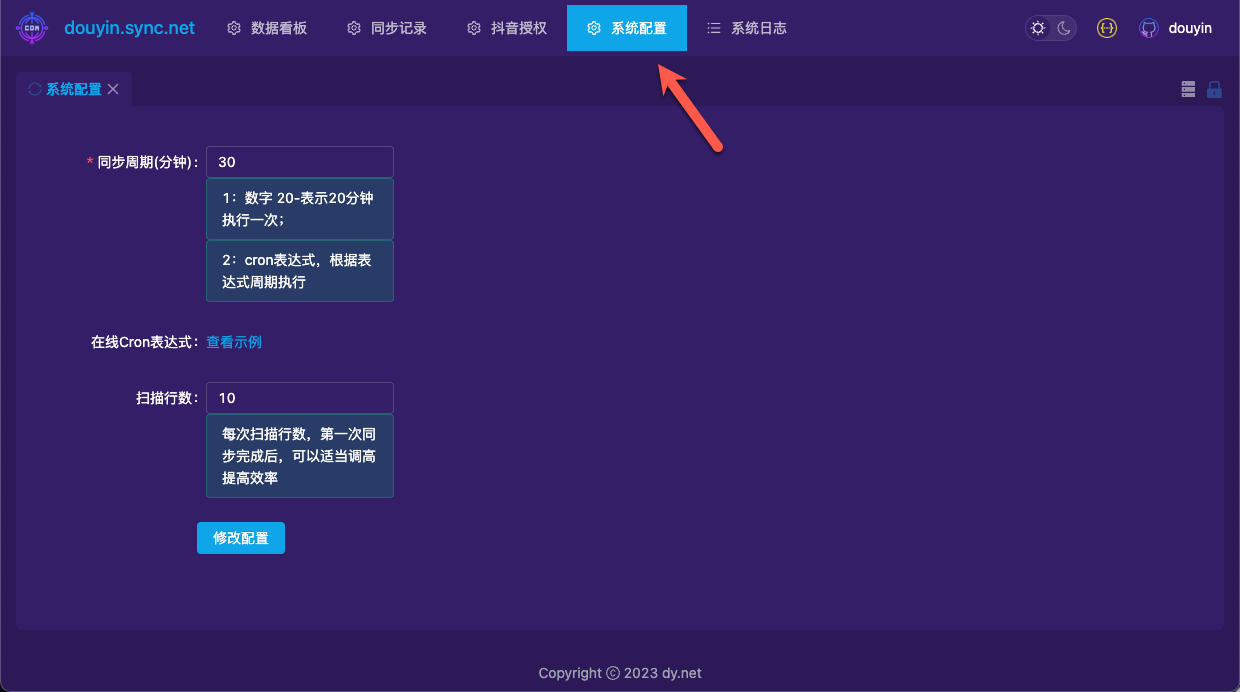Click the list icon beside 系统日志

(x=714, y=28)
